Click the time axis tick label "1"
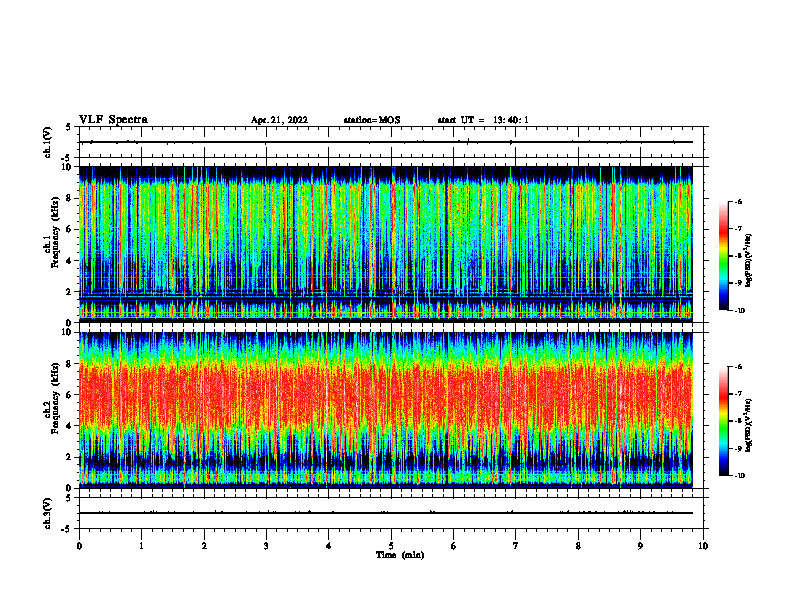 coord(141,546)
